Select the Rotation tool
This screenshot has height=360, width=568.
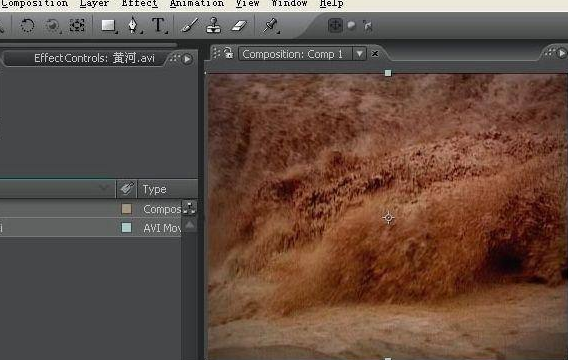pos(27,26)
